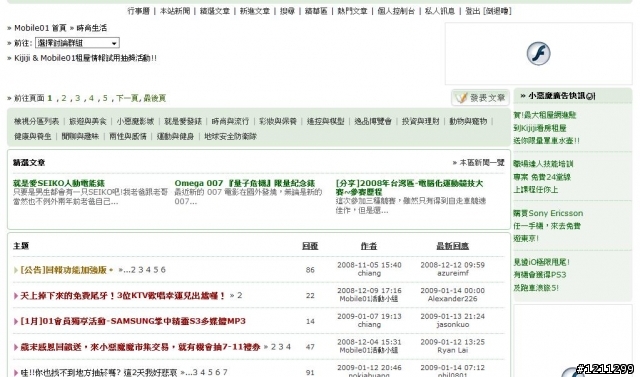This screenshot has width=640, height=377.
Task: Open the Kijiji & Mobile01 announcement link
Action: click(85, 58)
